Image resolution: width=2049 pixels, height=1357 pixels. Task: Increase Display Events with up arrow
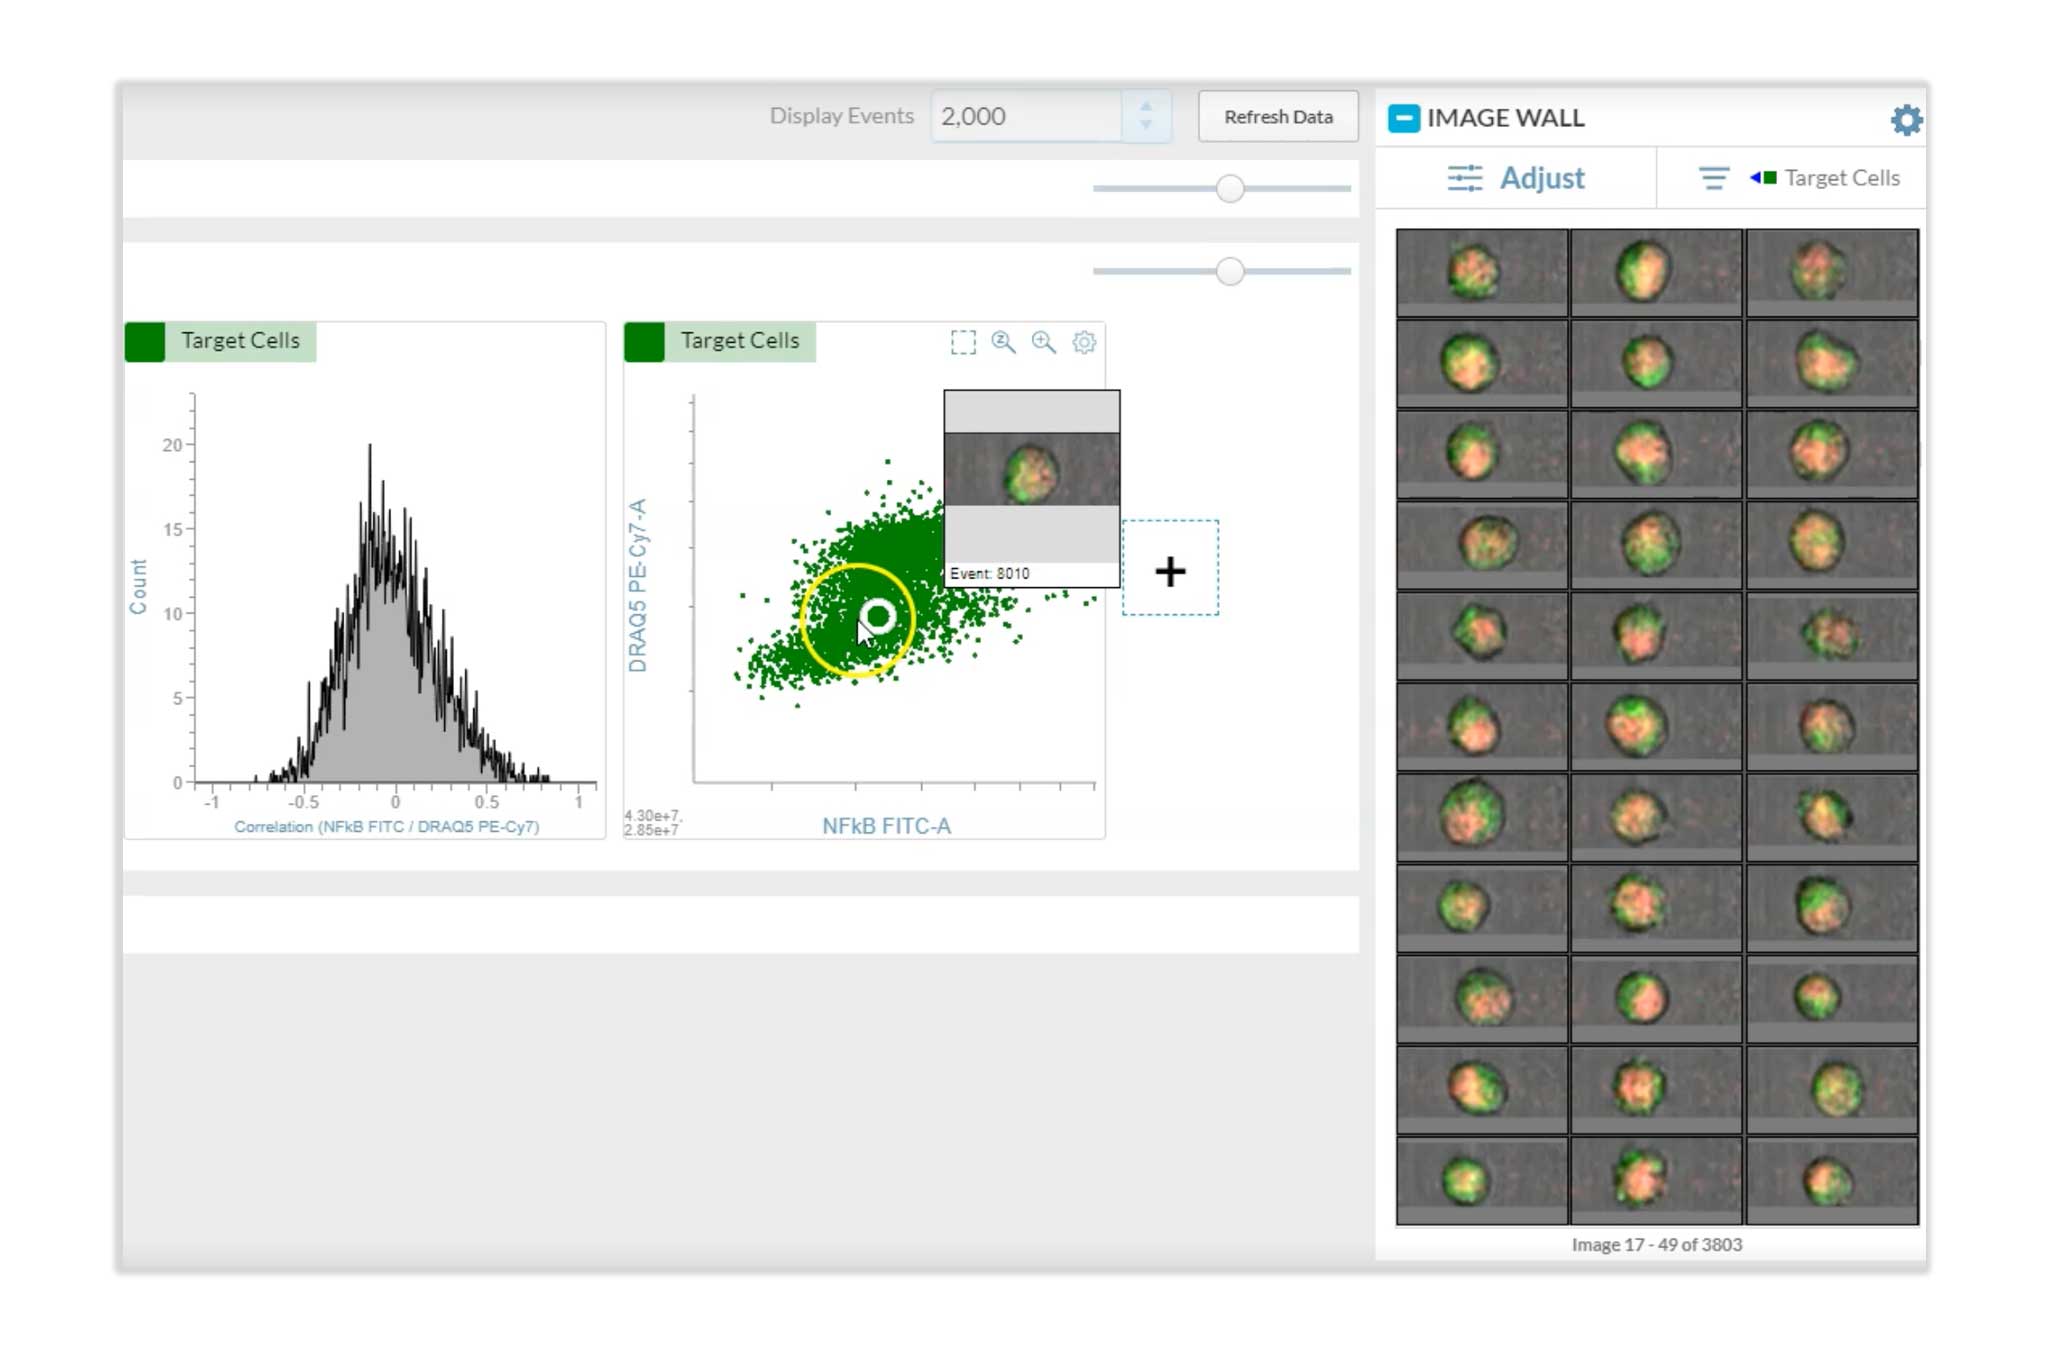(x=1146, y=106)
